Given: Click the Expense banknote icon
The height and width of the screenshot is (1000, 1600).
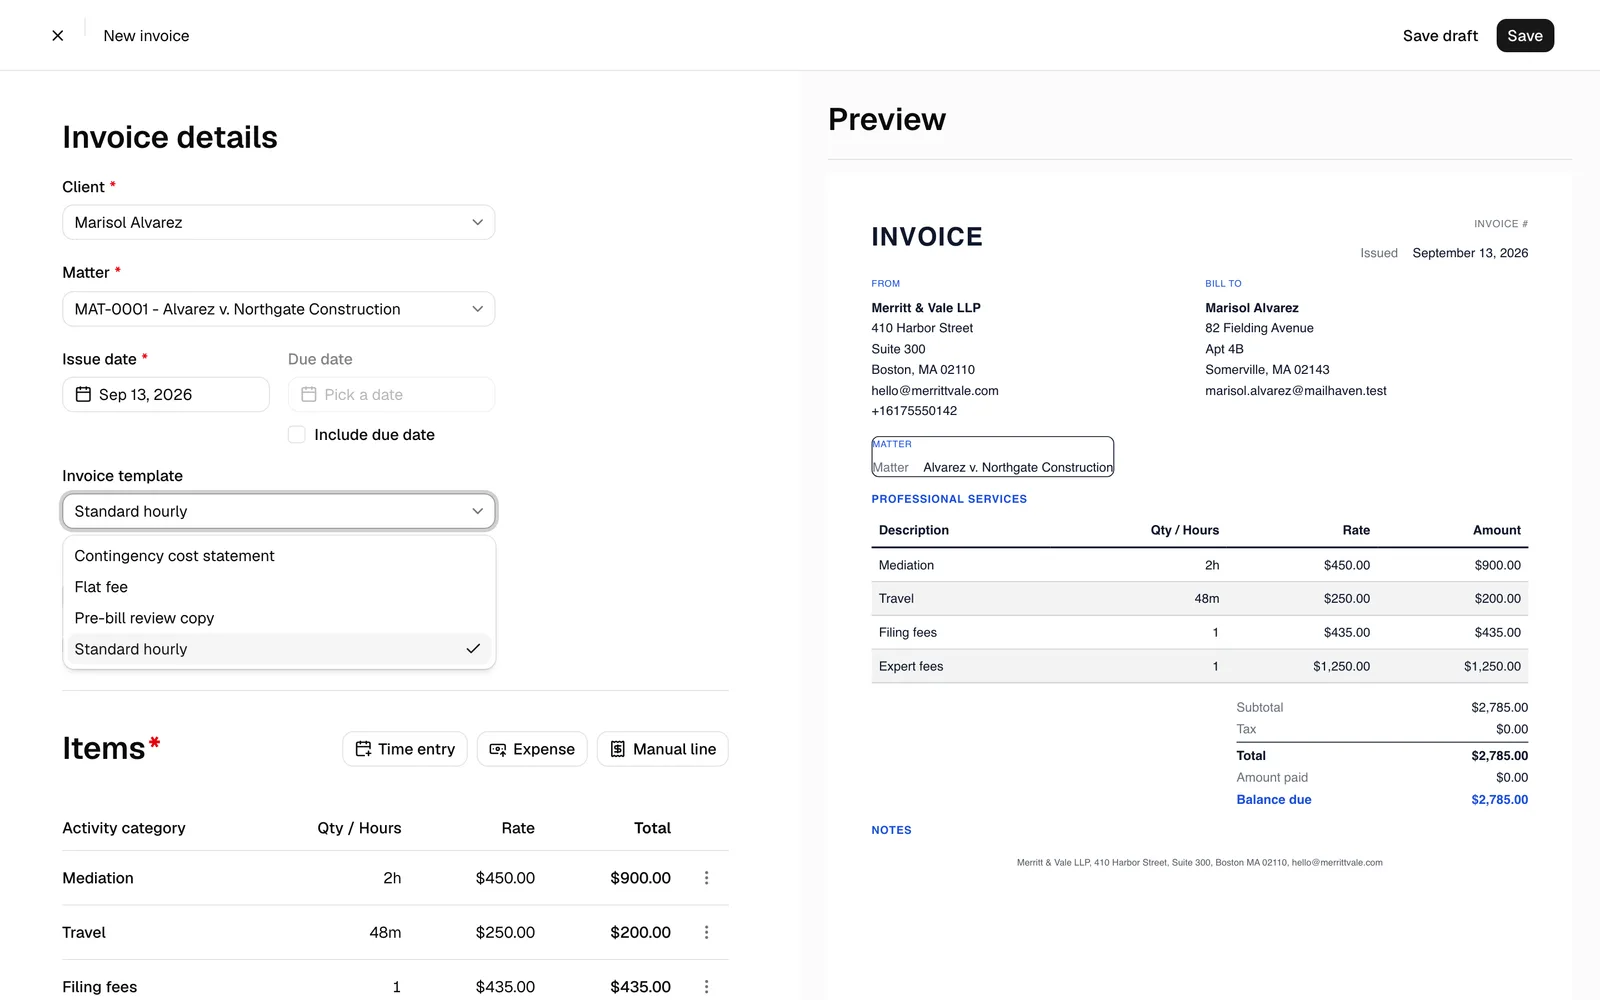Looking at the screenshot, I should pos(498,749).
